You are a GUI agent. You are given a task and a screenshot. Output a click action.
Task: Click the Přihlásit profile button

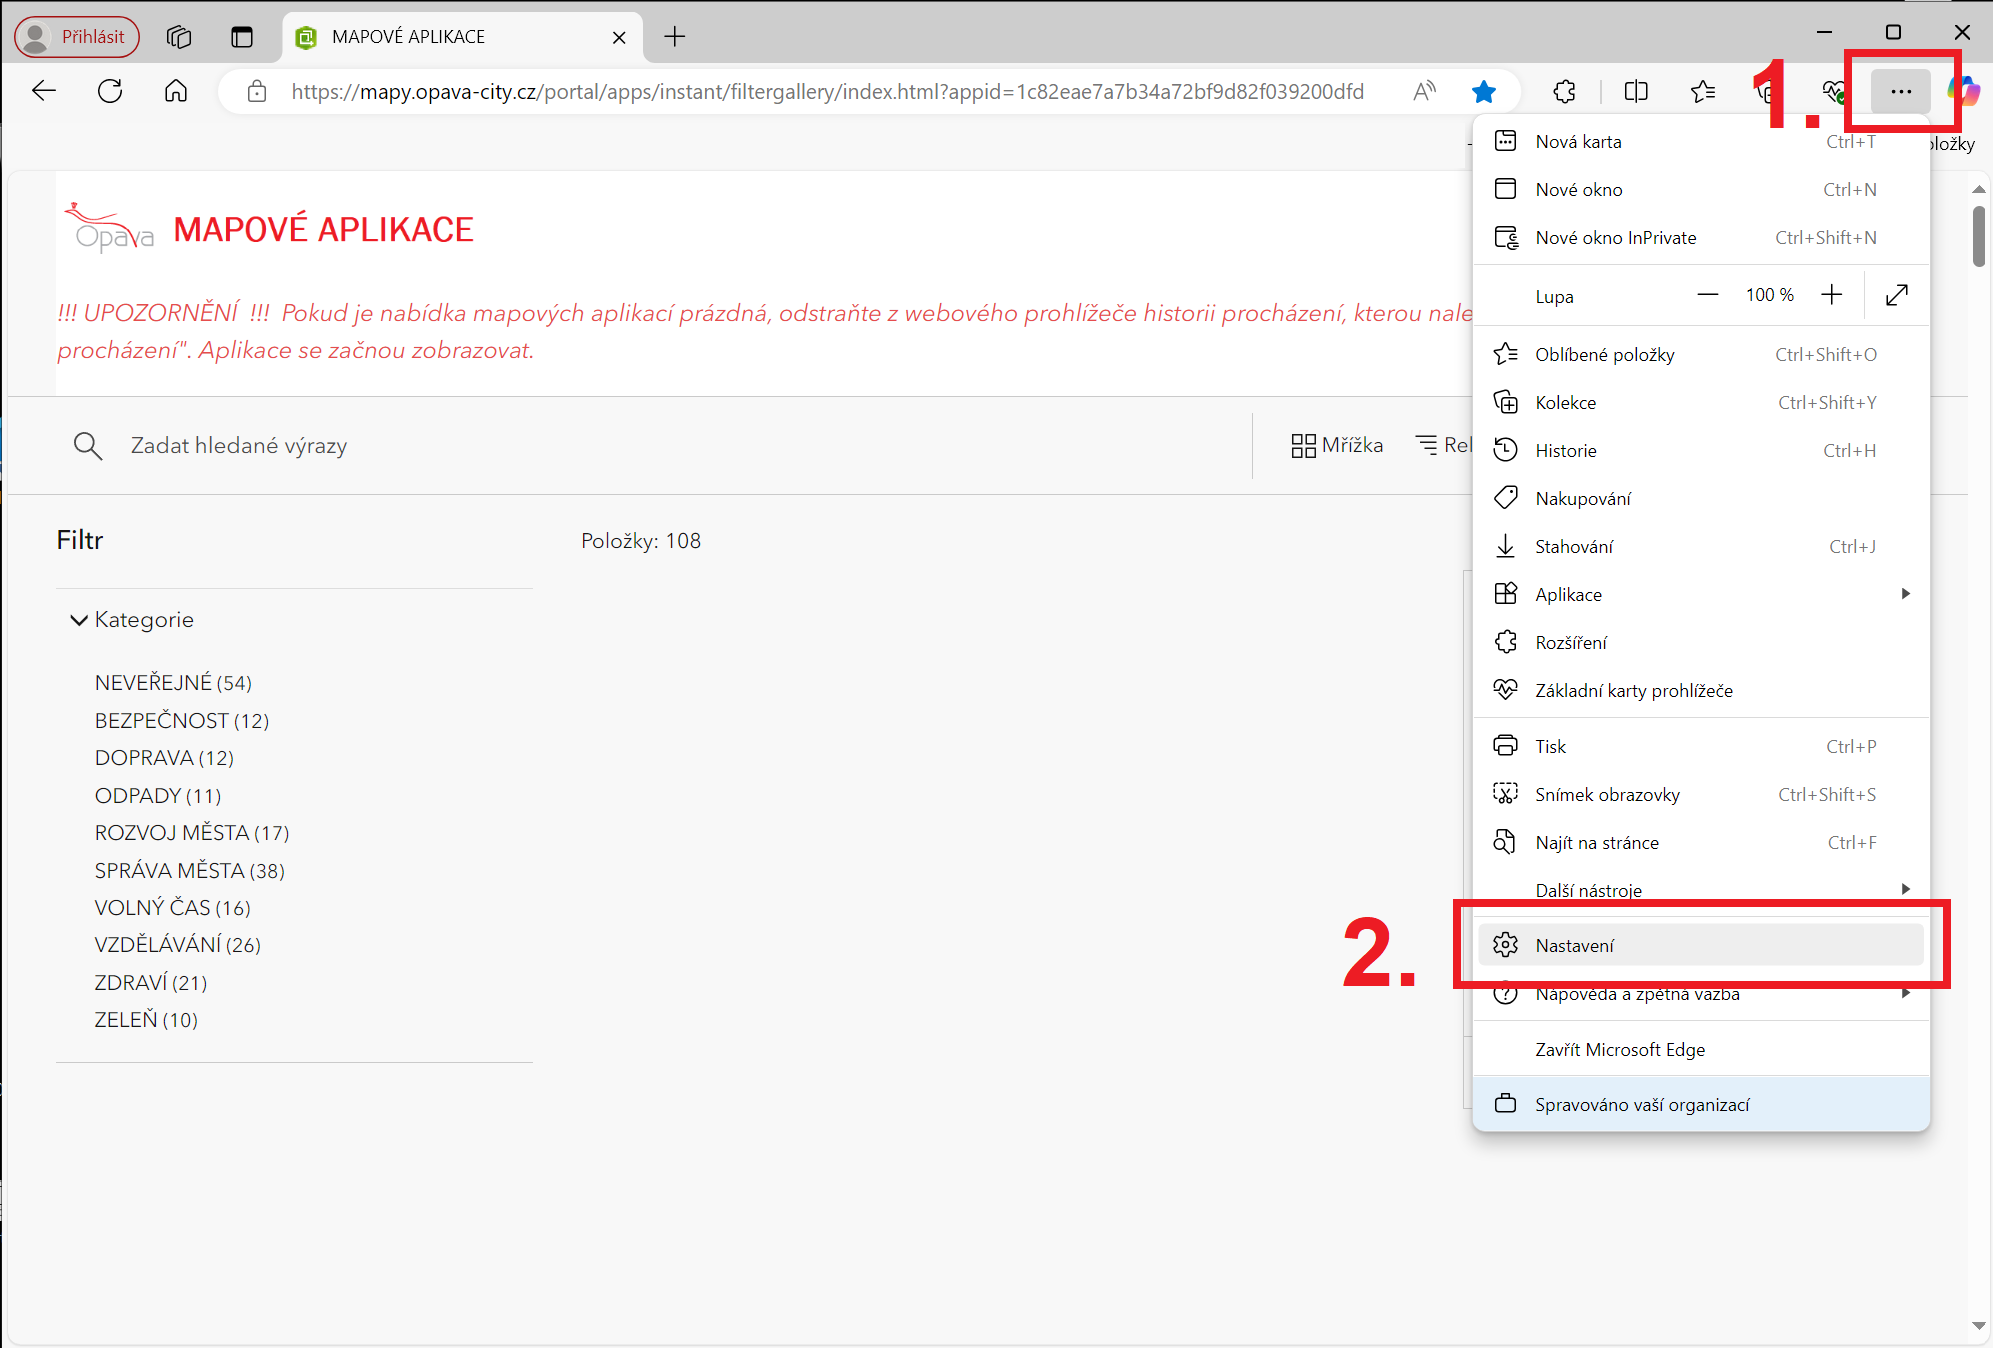(77, 37)
